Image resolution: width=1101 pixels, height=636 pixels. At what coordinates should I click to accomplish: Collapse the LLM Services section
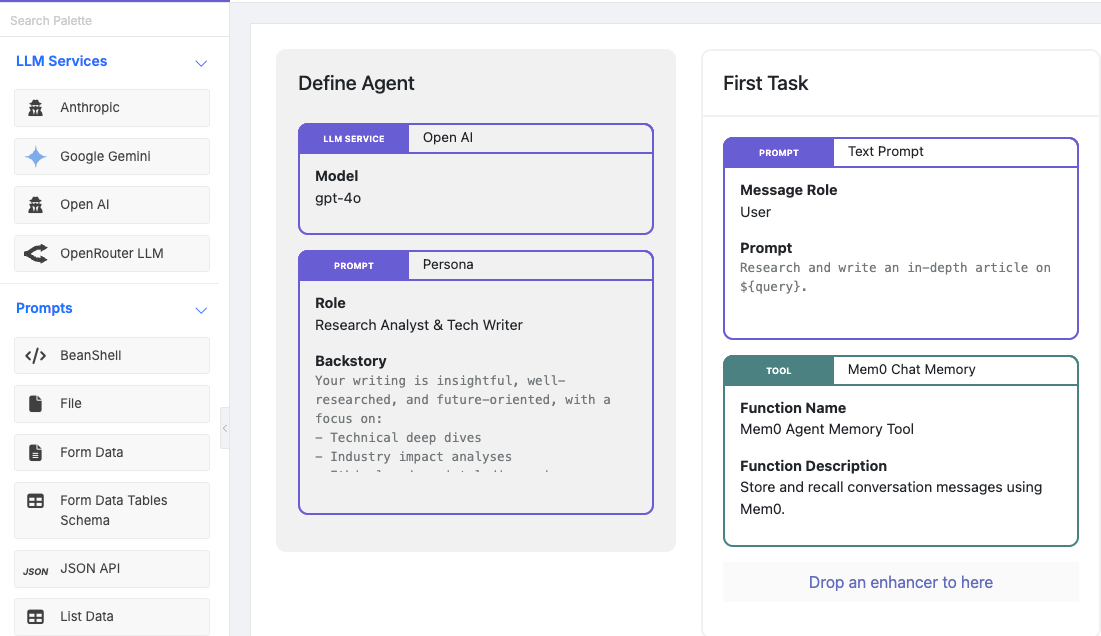tap(201, 63)
